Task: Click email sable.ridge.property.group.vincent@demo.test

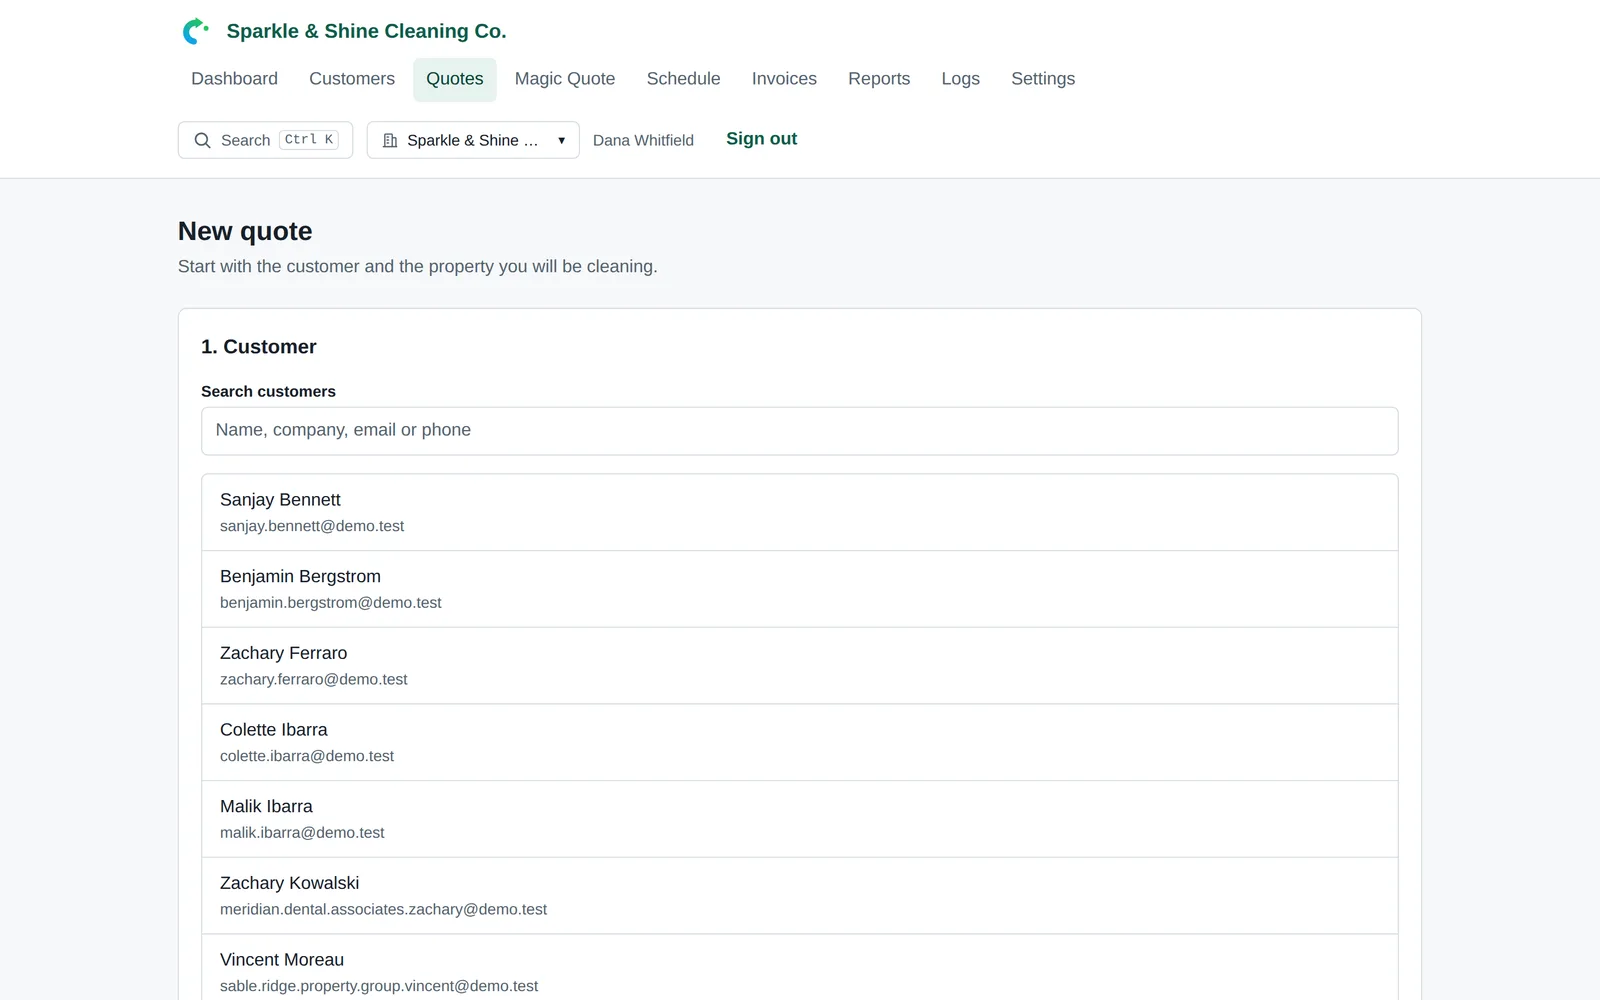Action: [379, 986]
